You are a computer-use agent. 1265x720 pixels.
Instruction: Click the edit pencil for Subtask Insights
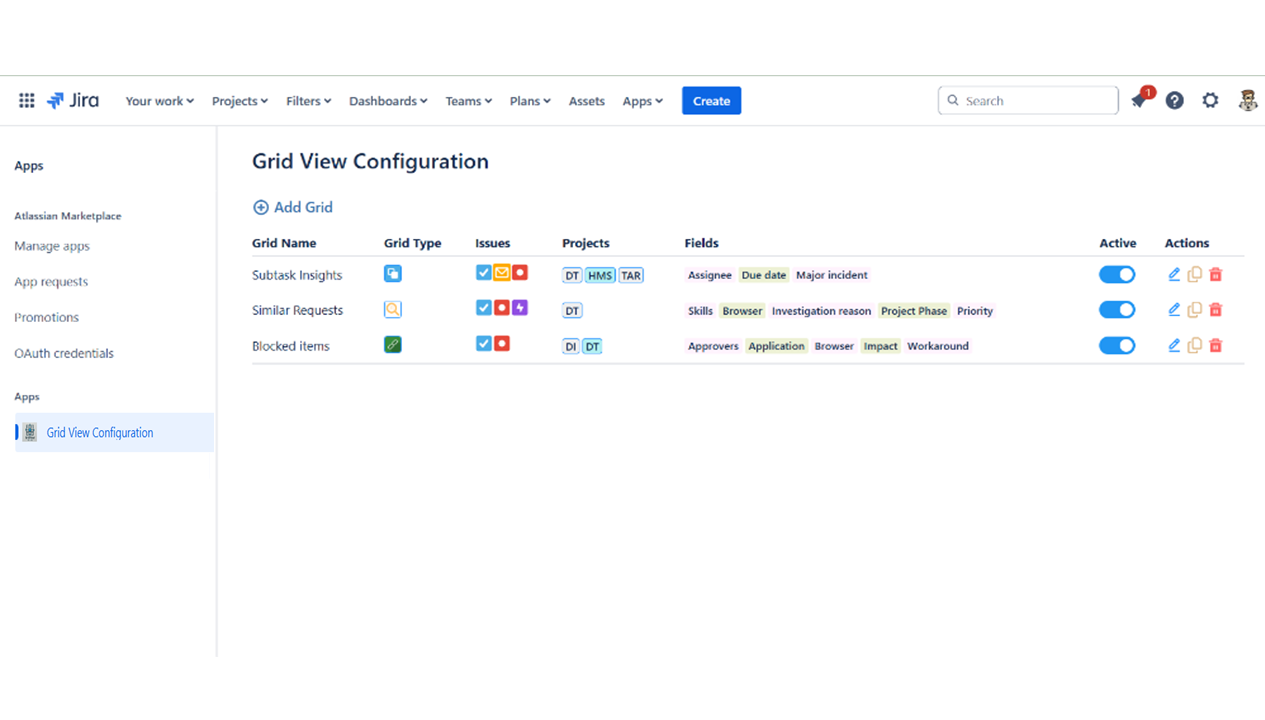tap(1174, 275)
